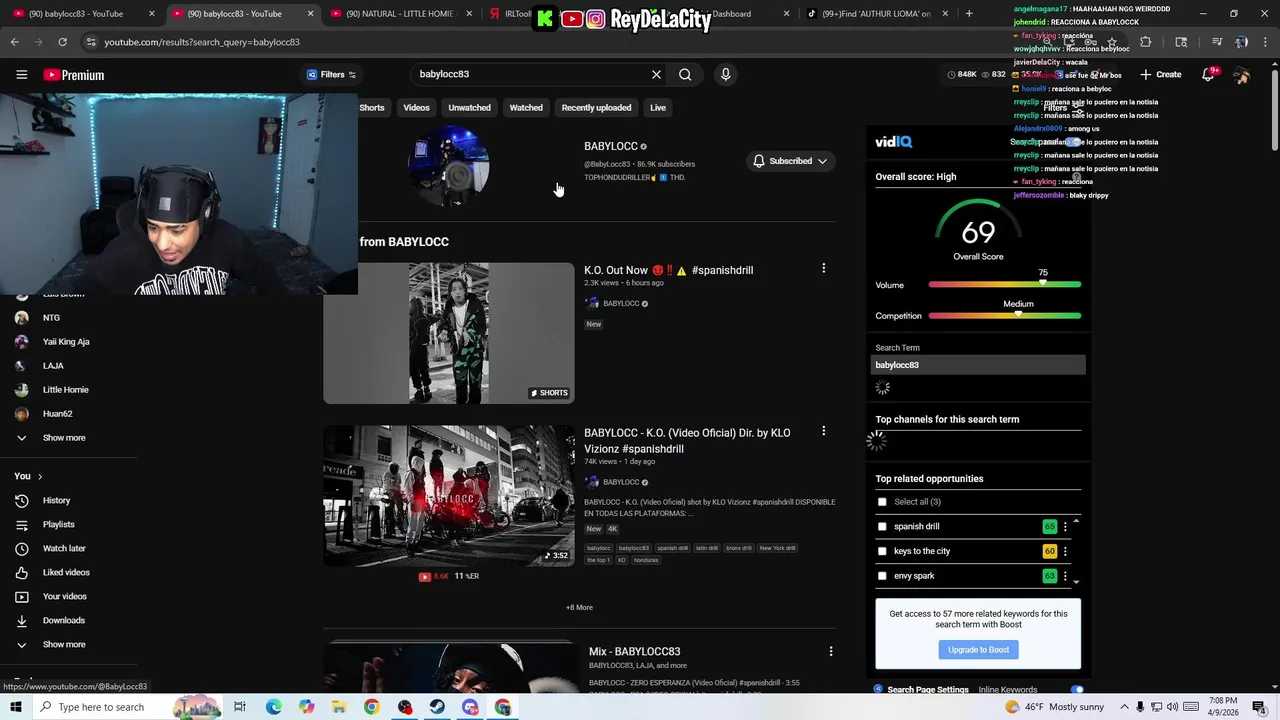
Task: Expand the You section chevron
Action: (x=40, y=476)
